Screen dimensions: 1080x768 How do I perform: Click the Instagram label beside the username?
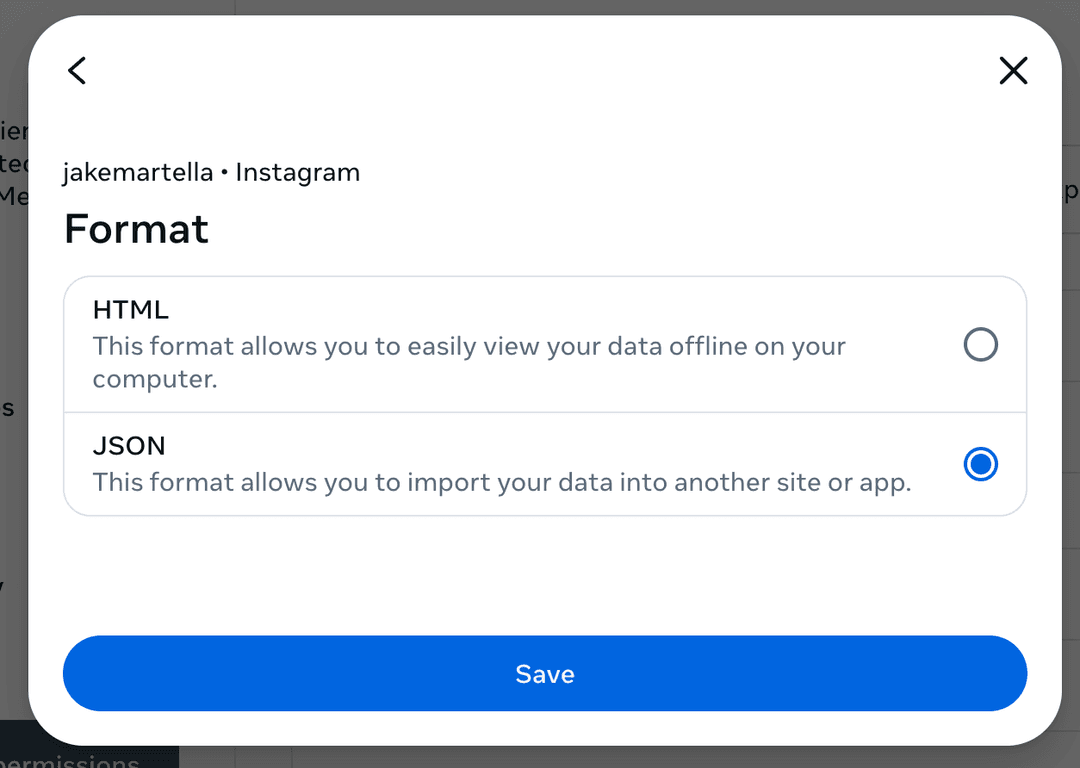point(297,173)
